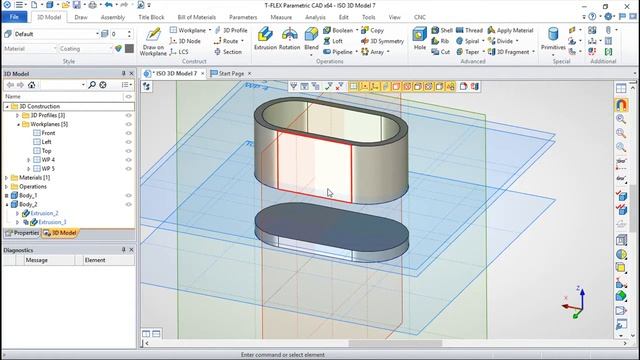Open the Pipeline dropdown arrow
The width and height of the screenshot is (640, 360).
(356, 52)
